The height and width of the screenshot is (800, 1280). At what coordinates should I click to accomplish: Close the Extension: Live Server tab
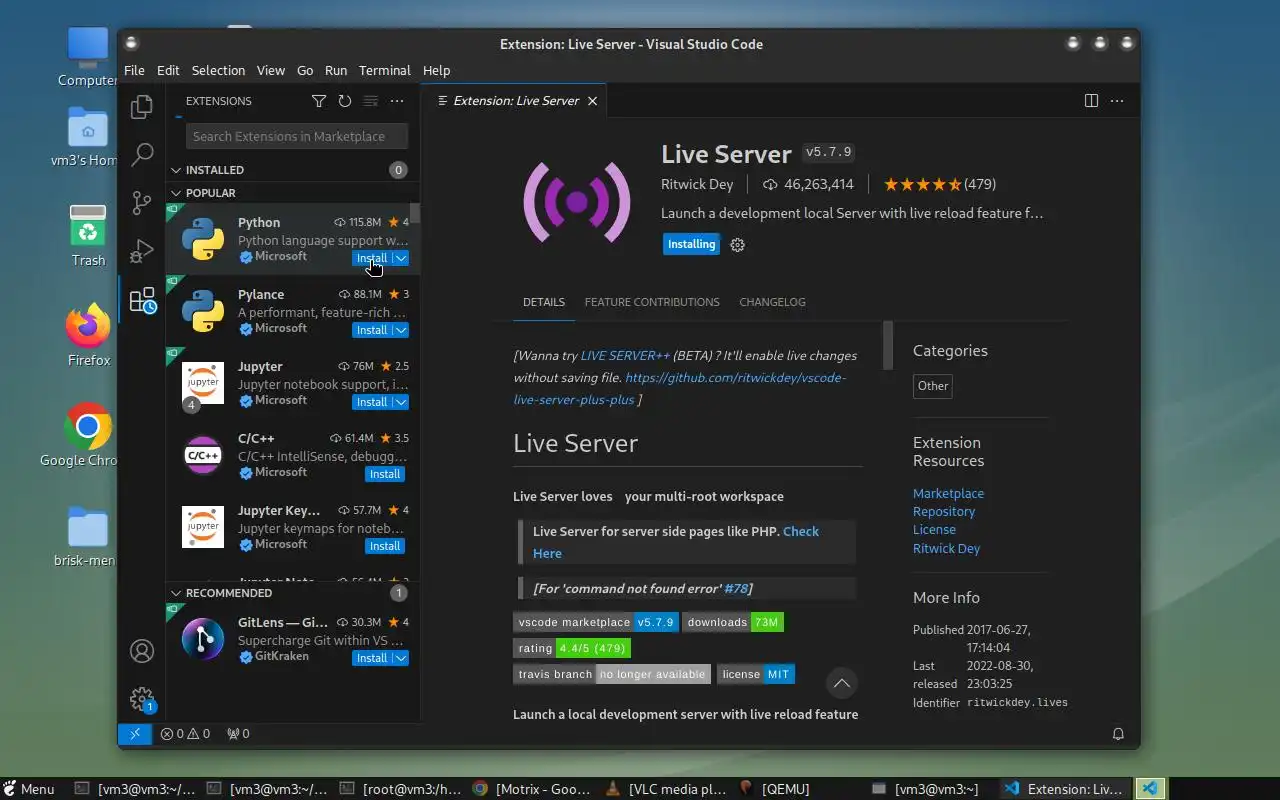[x=593, y=101]
